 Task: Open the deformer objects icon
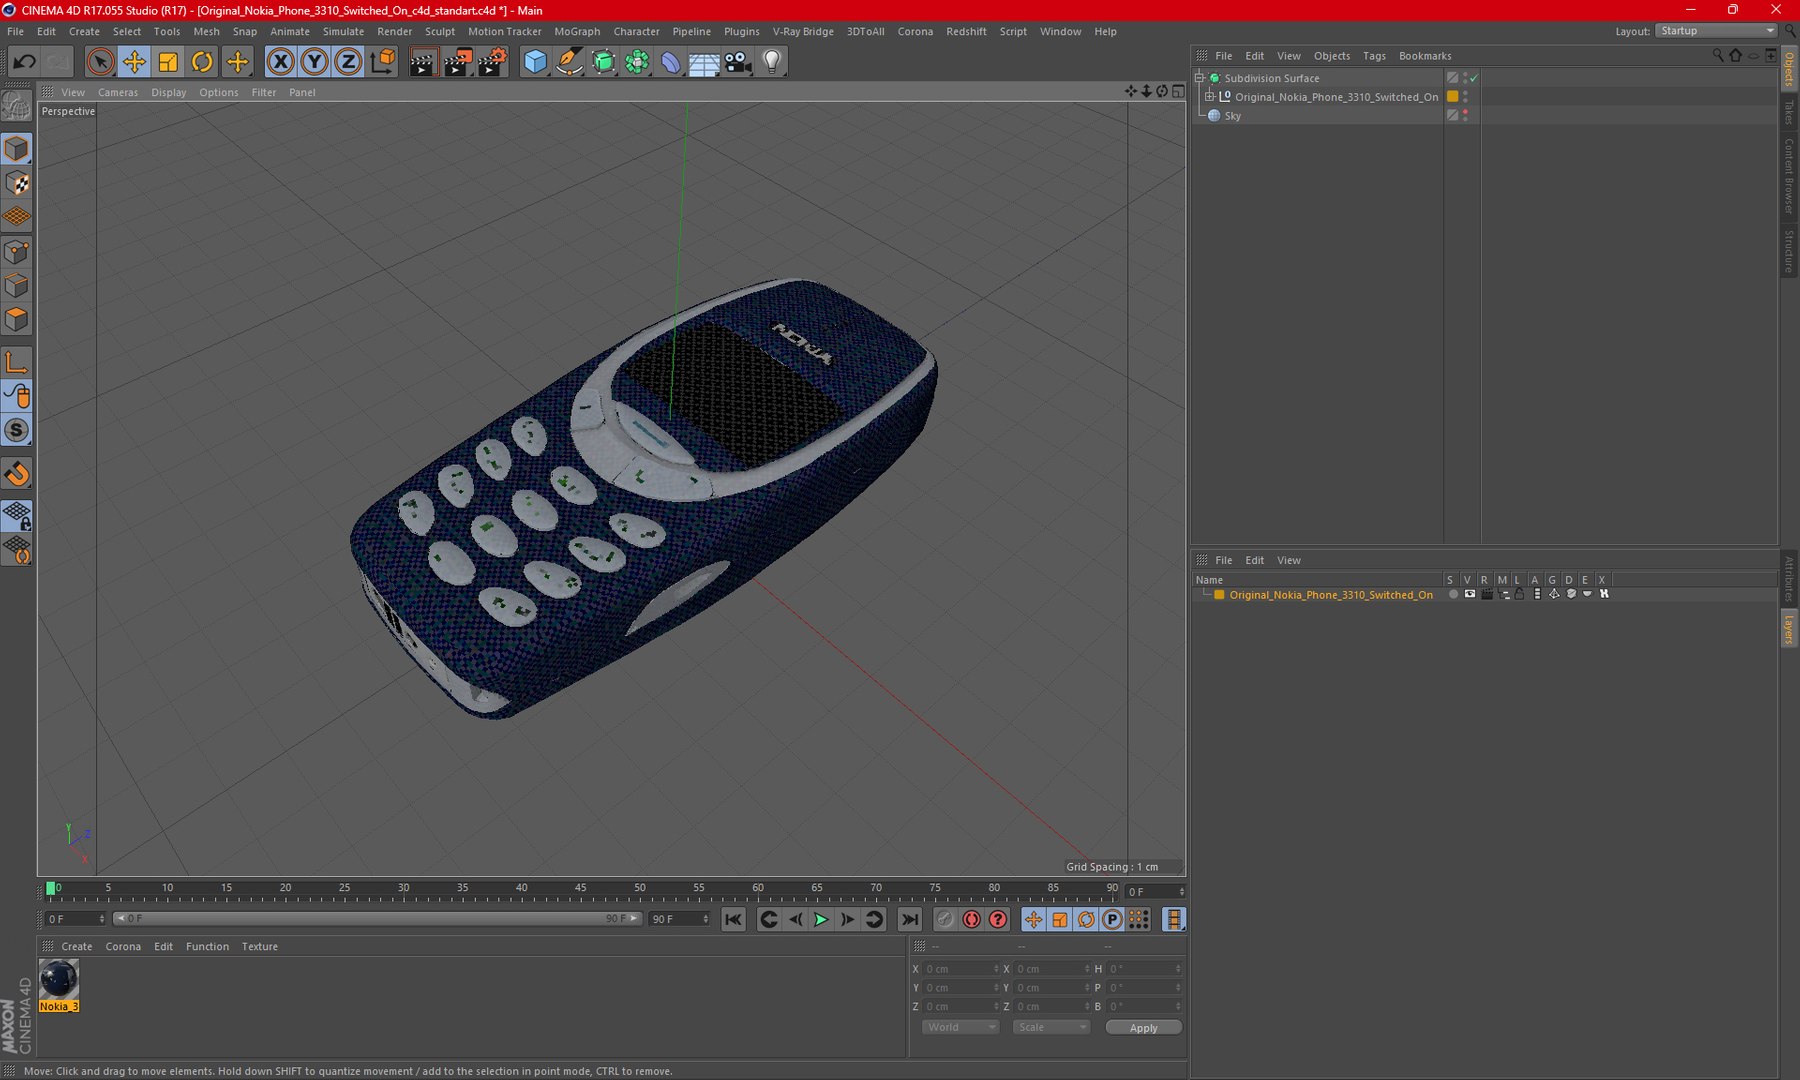670,62
